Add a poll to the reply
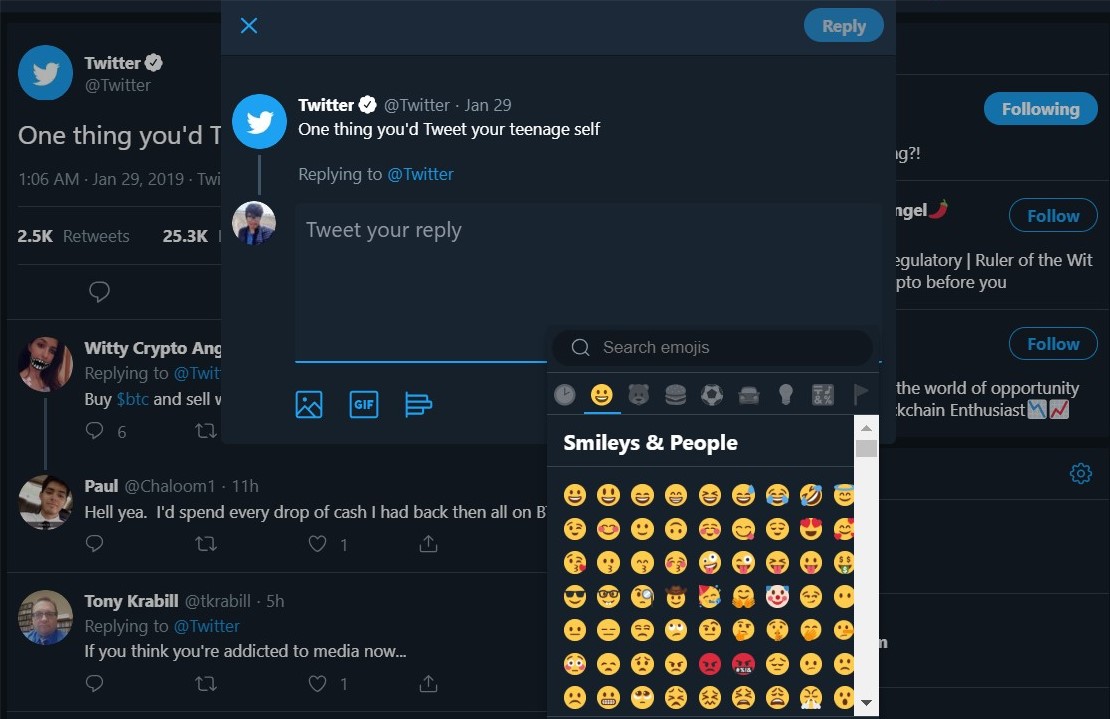Image resolution: width=1110 pixels, height=719 pixels. pyautogui.click(x=418, y=404)
